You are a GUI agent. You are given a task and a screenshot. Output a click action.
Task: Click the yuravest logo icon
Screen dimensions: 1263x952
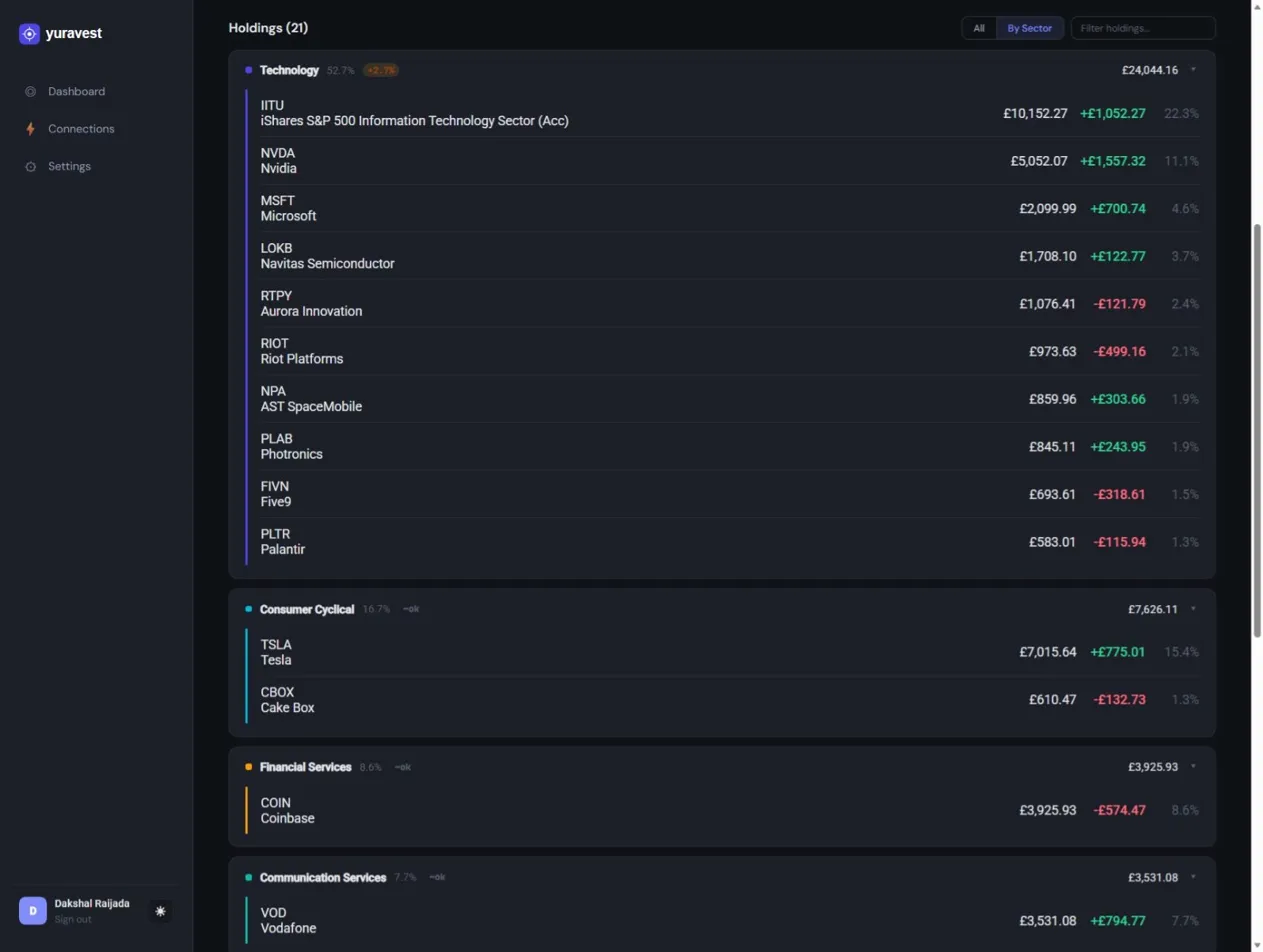pyautogui.click(x=29, y=34)
